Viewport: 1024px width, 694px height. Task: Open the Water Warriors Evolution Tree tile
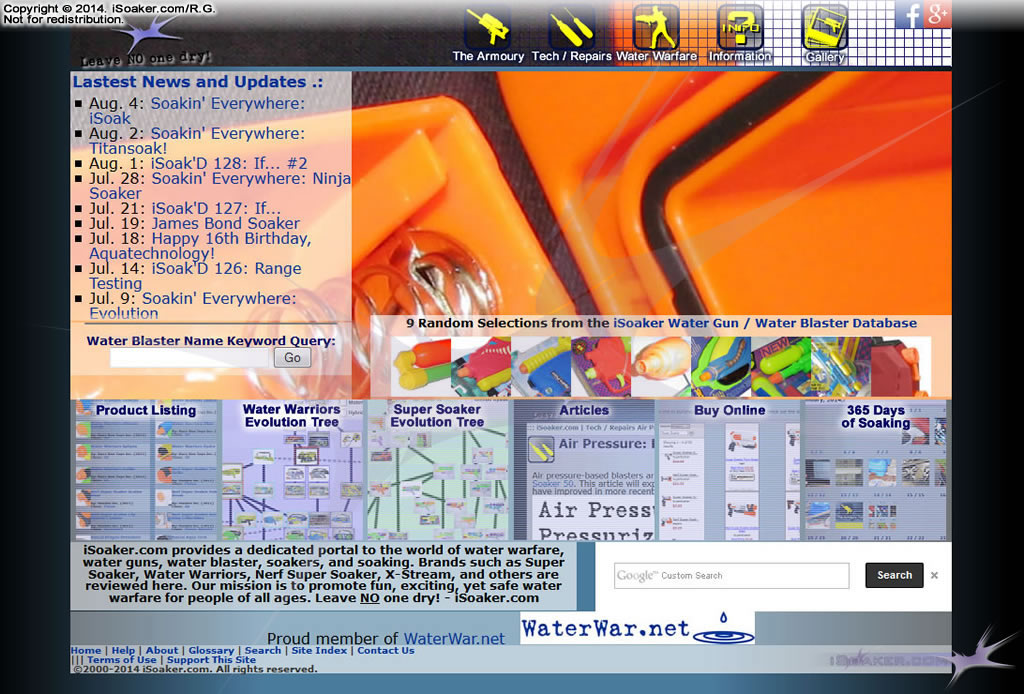(292, 470)
